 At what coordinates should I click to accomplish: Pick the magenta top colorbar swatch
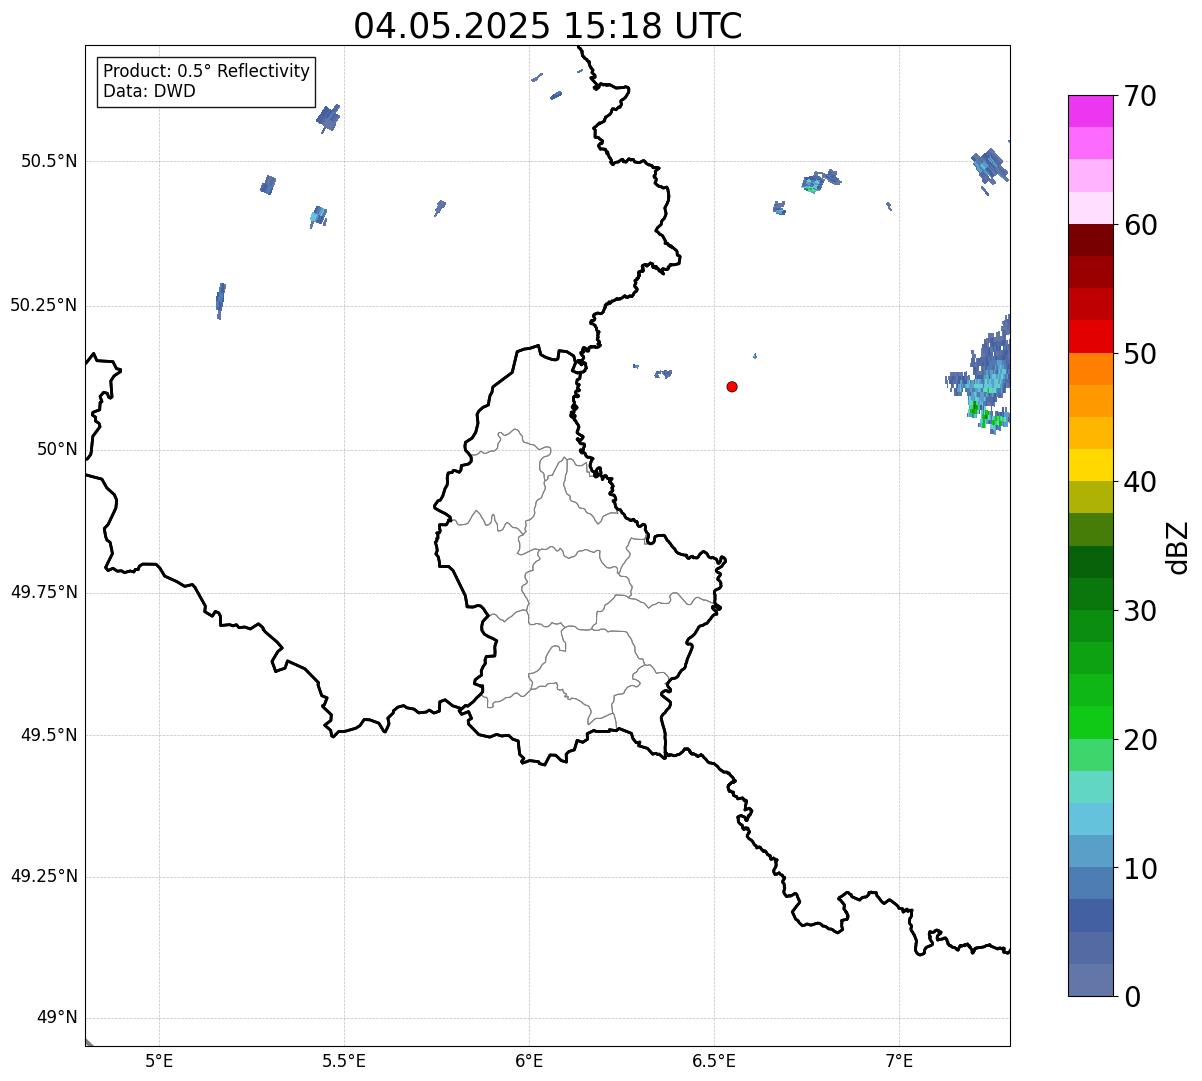click(1090, 111)
